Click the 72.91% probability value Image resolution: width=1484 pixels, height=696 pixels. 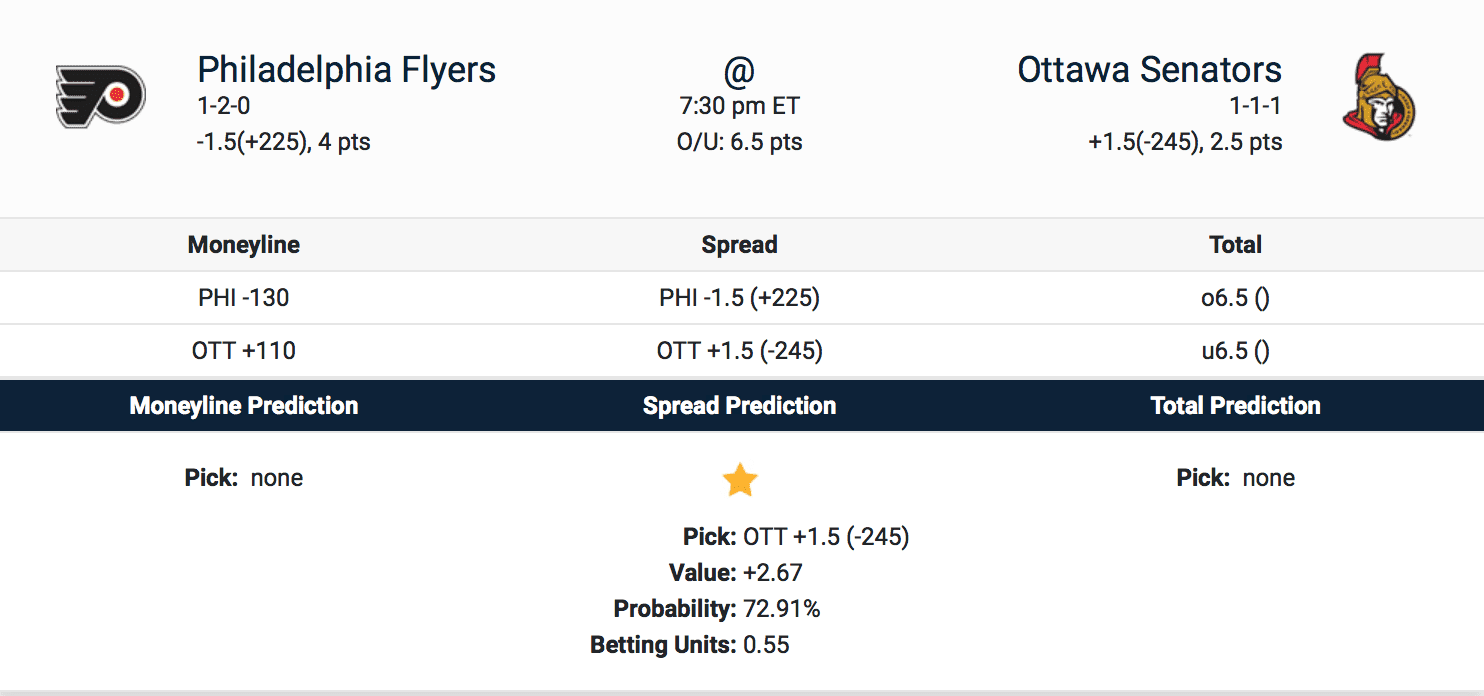(x=782, y=609)
